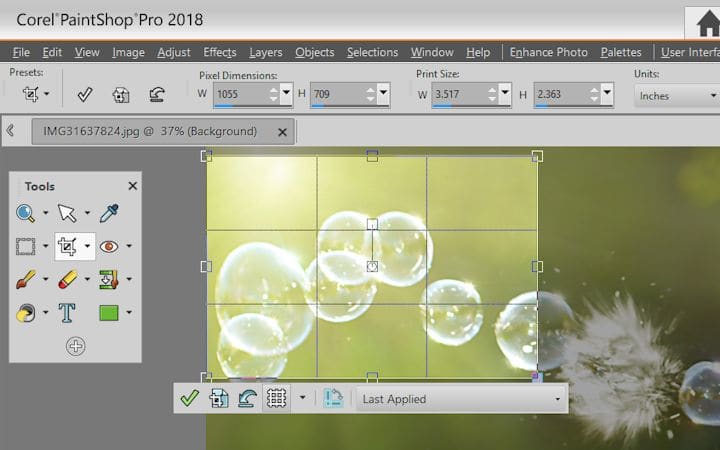The image size is (720, 450).
Task: Click the left chevron beside document tab
Action: coord(11,131)
